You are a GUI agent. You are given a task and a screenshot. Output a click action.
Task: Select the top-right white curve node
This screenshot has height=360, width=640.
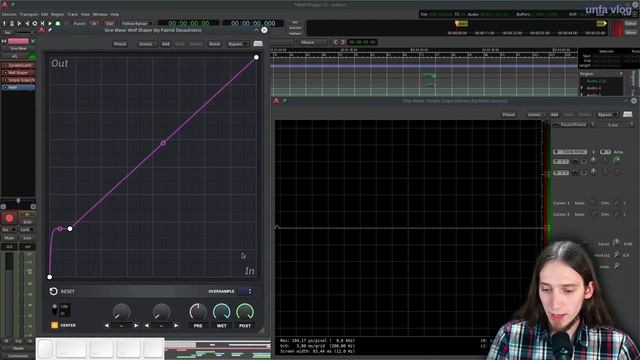coord(256,57)
